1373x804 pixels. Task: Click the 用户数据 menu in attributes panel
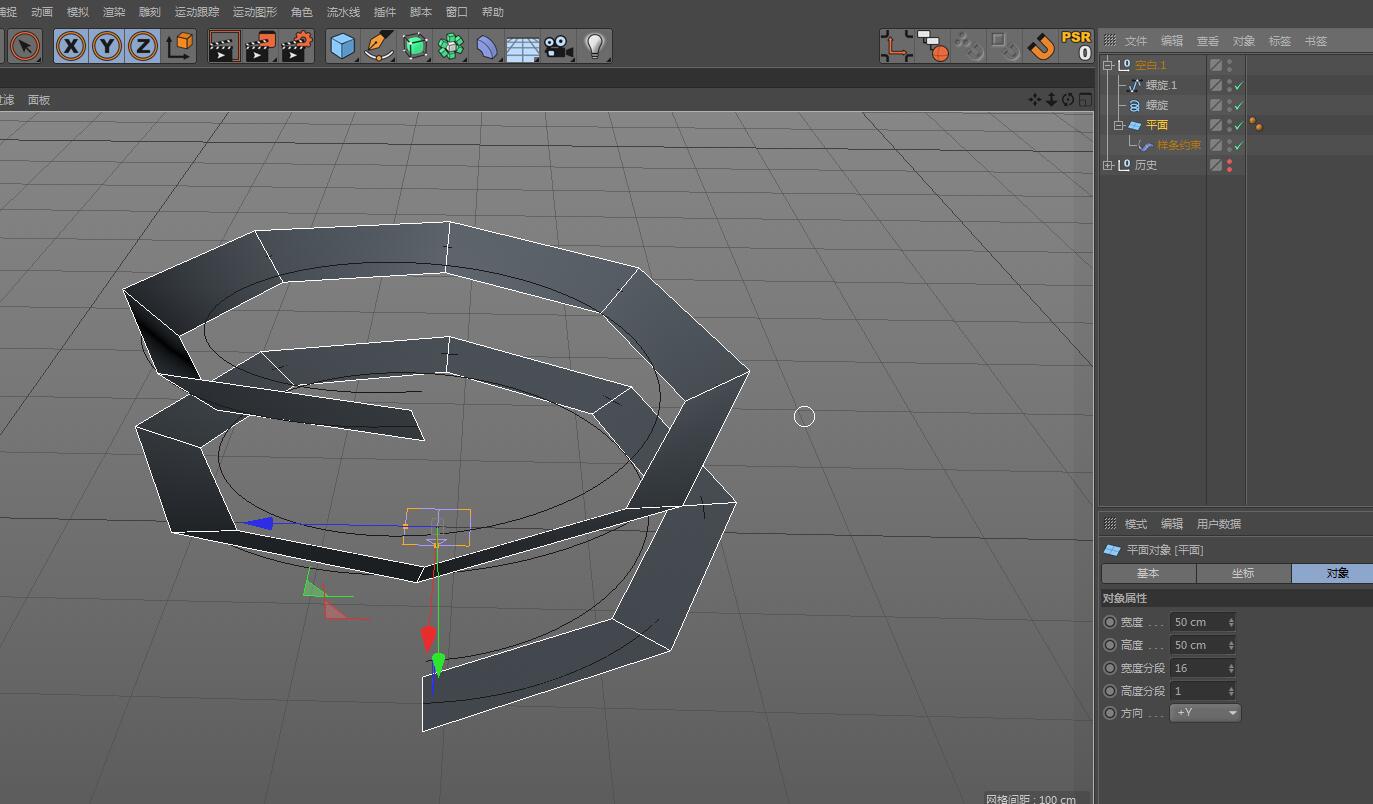pyautogui.click(x=1218, y=524)
